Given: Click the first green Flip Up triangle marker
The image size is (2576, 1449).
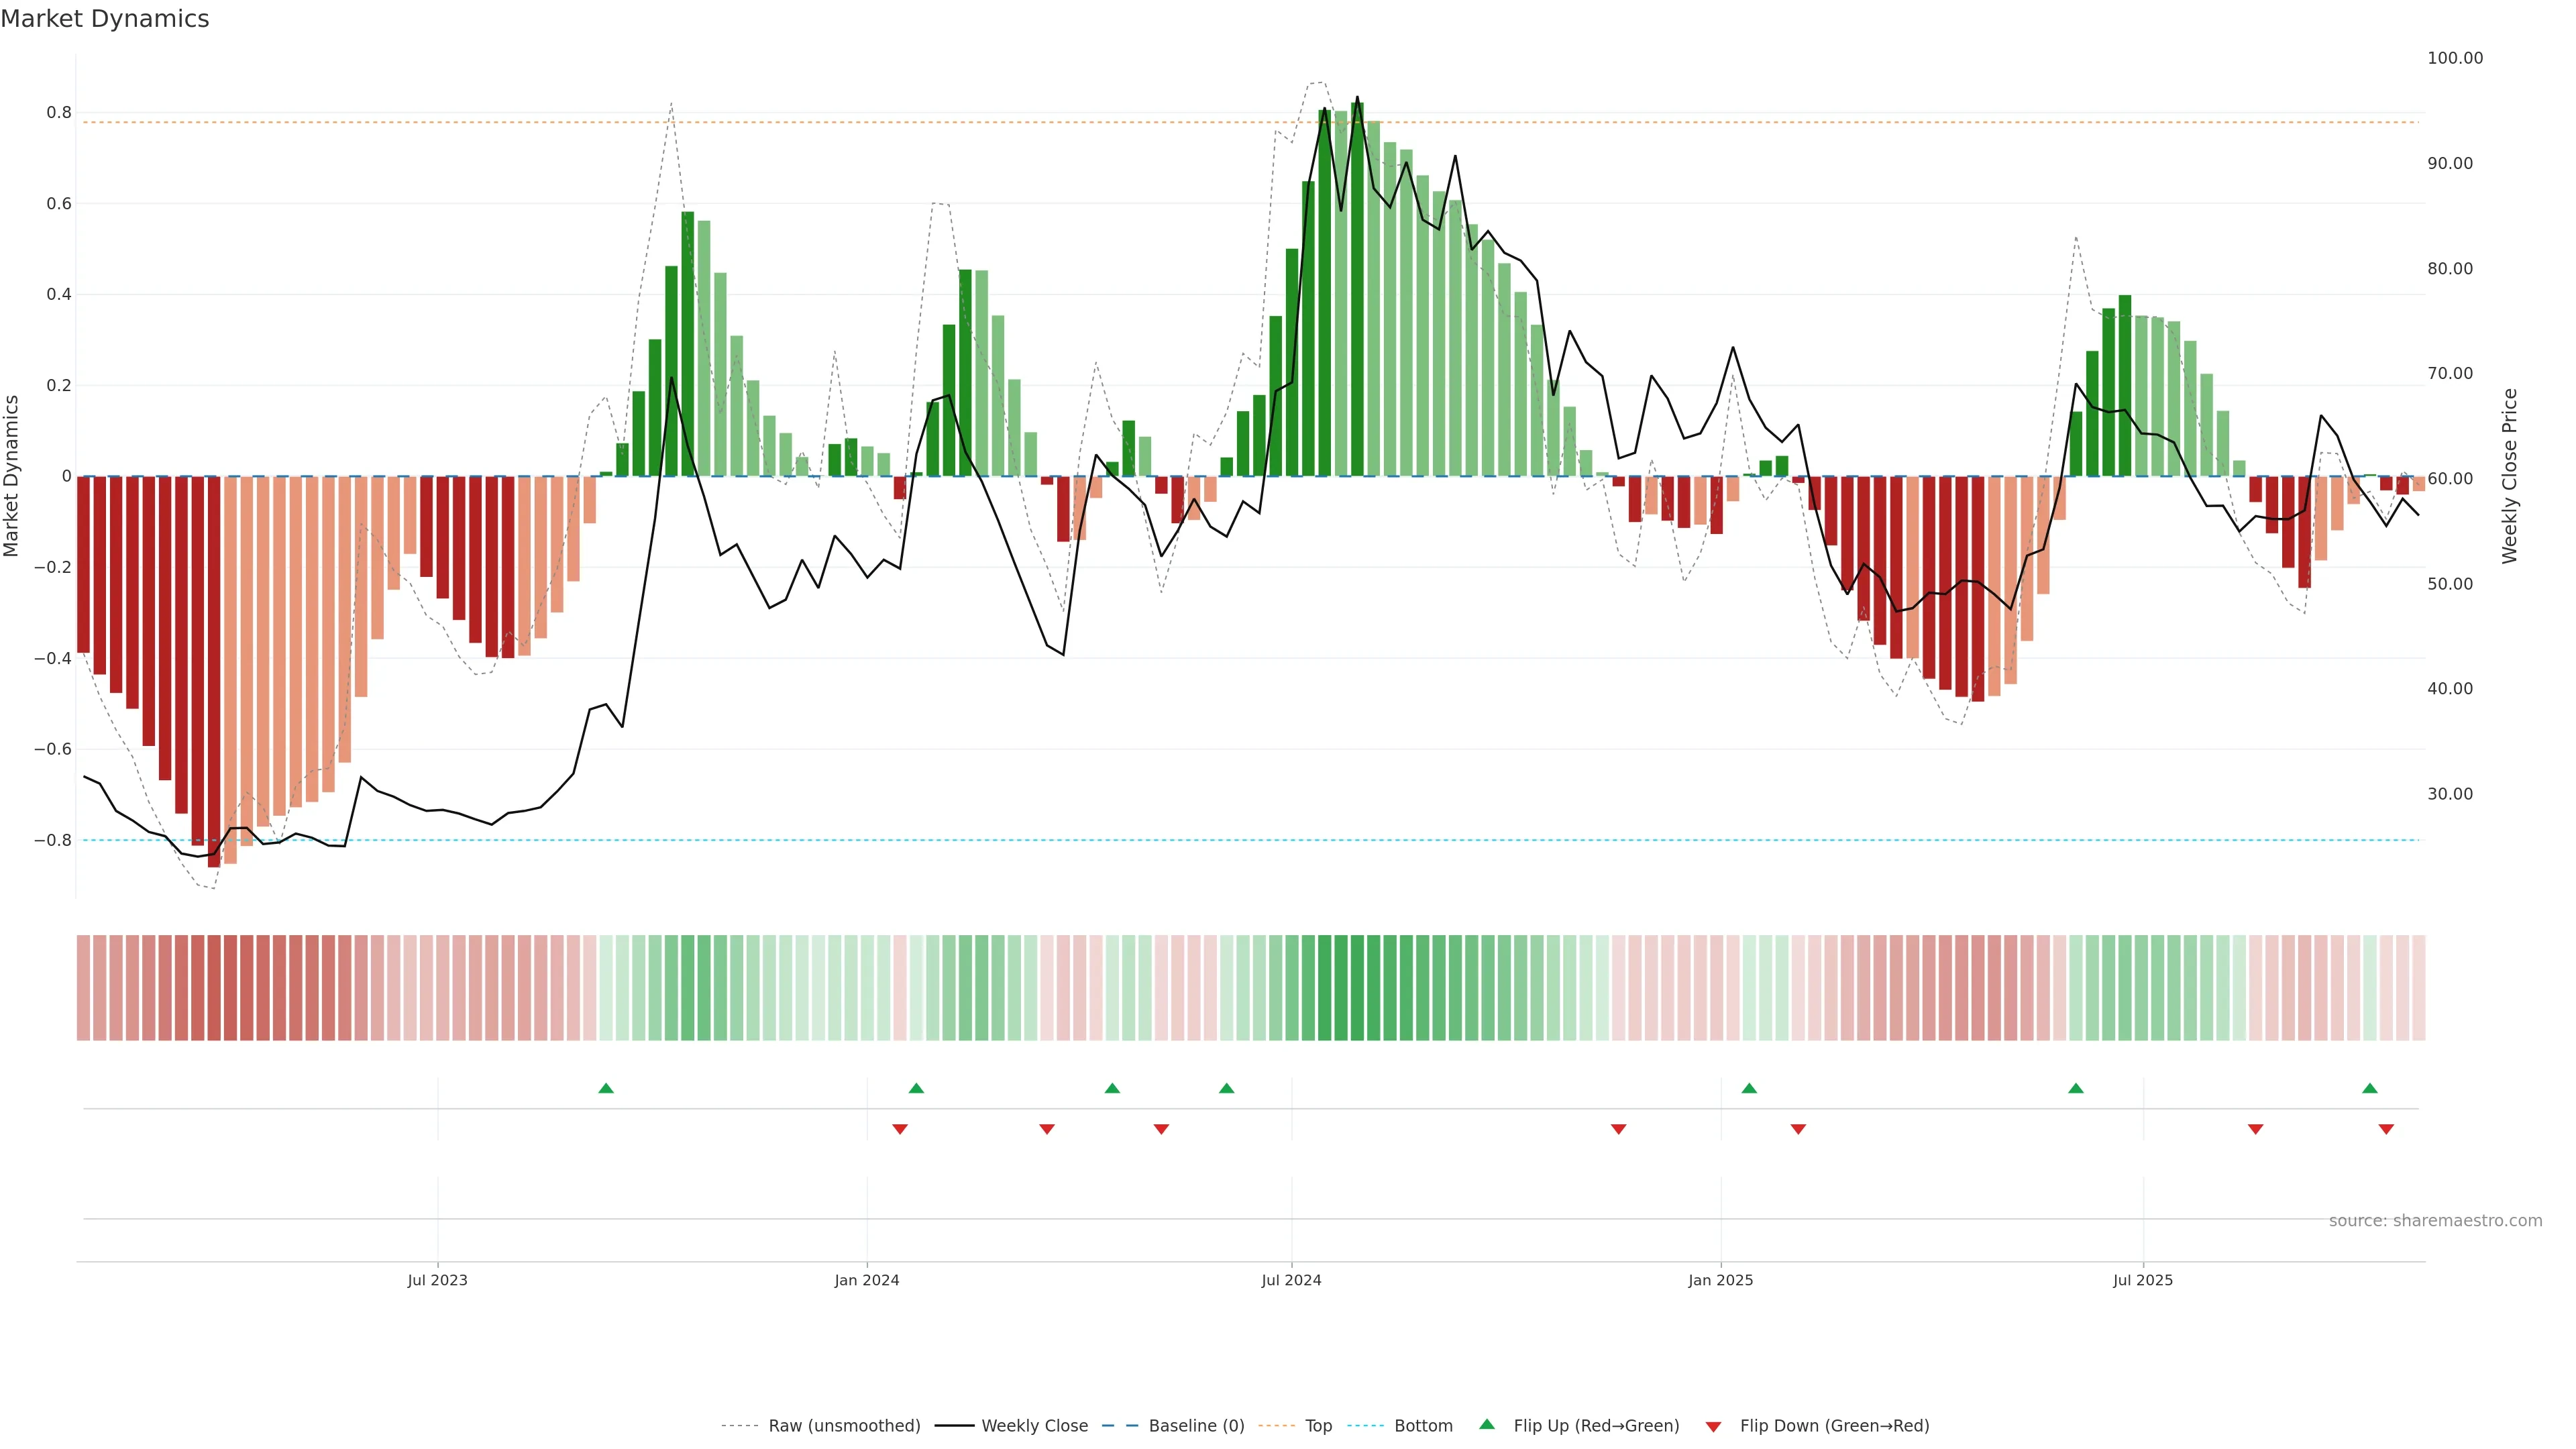Looking at the screenshot, I should [606, 1088].
